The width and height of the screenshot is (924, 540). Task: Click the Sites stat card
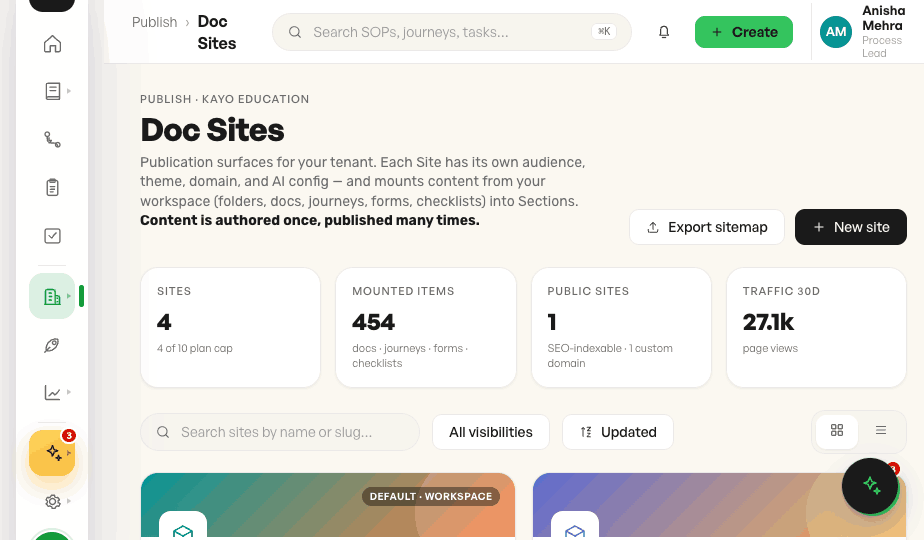(230, 328)
